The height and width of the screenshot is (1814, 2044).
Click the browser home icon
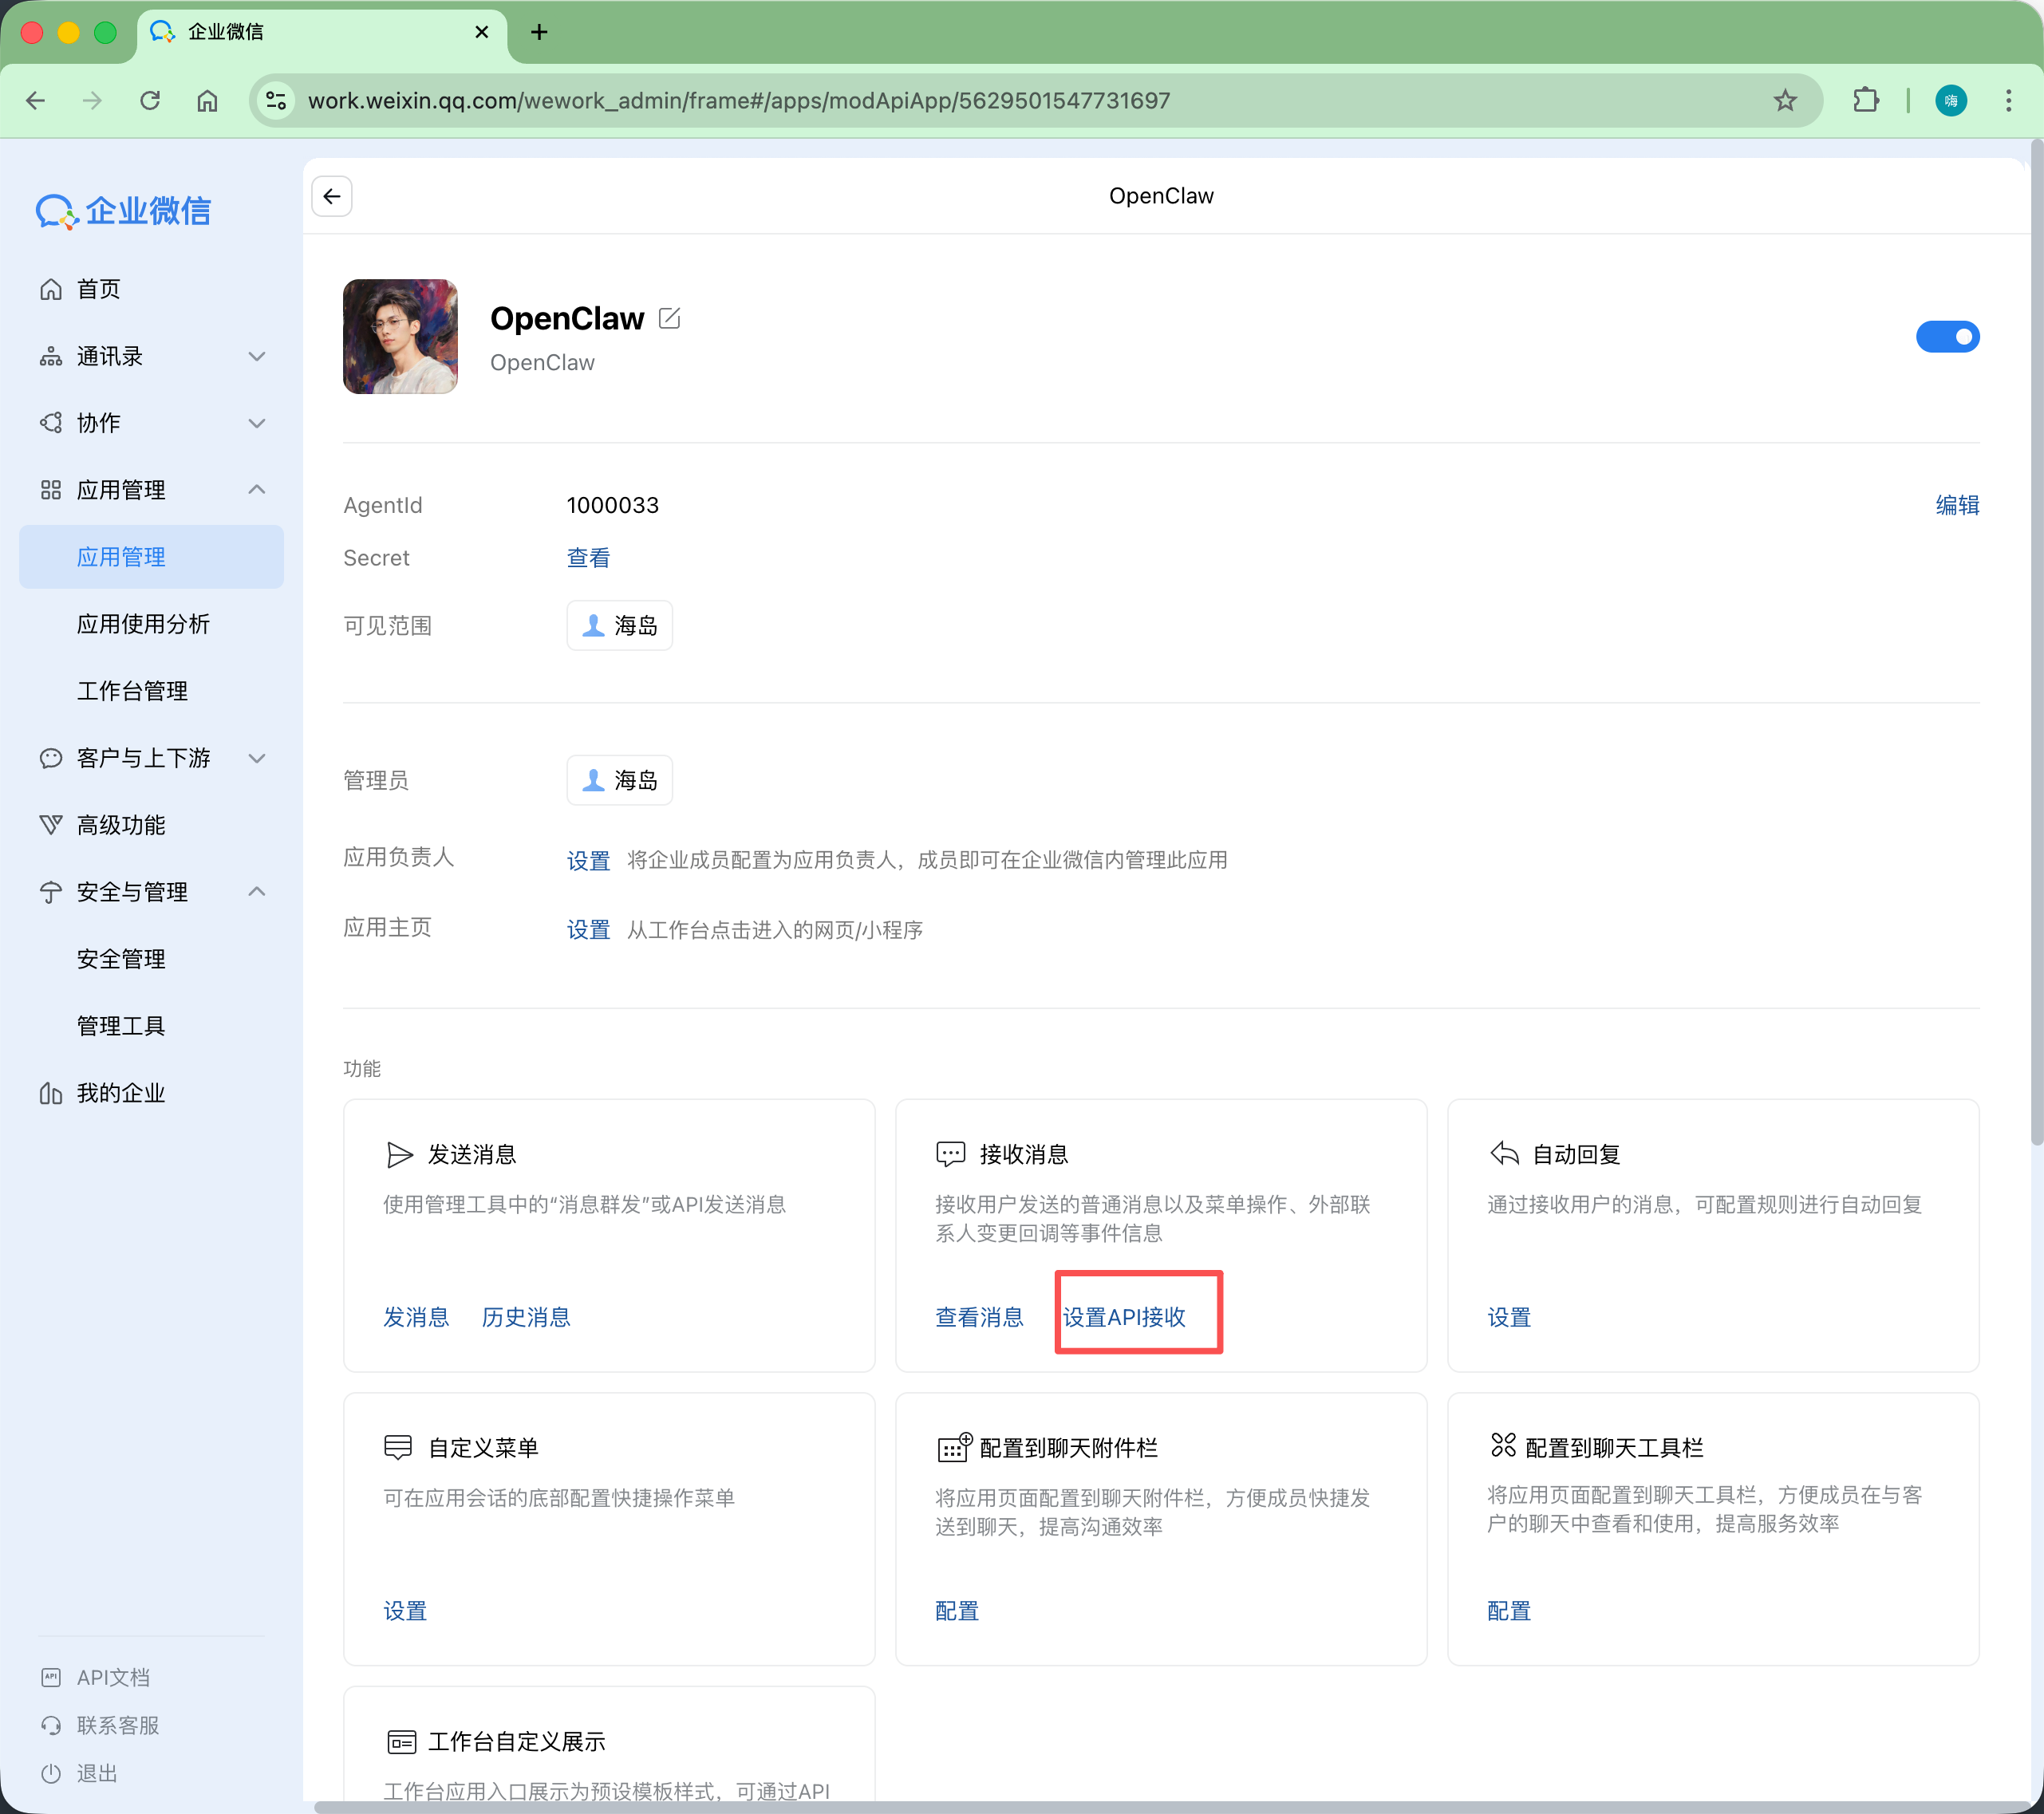207,100
